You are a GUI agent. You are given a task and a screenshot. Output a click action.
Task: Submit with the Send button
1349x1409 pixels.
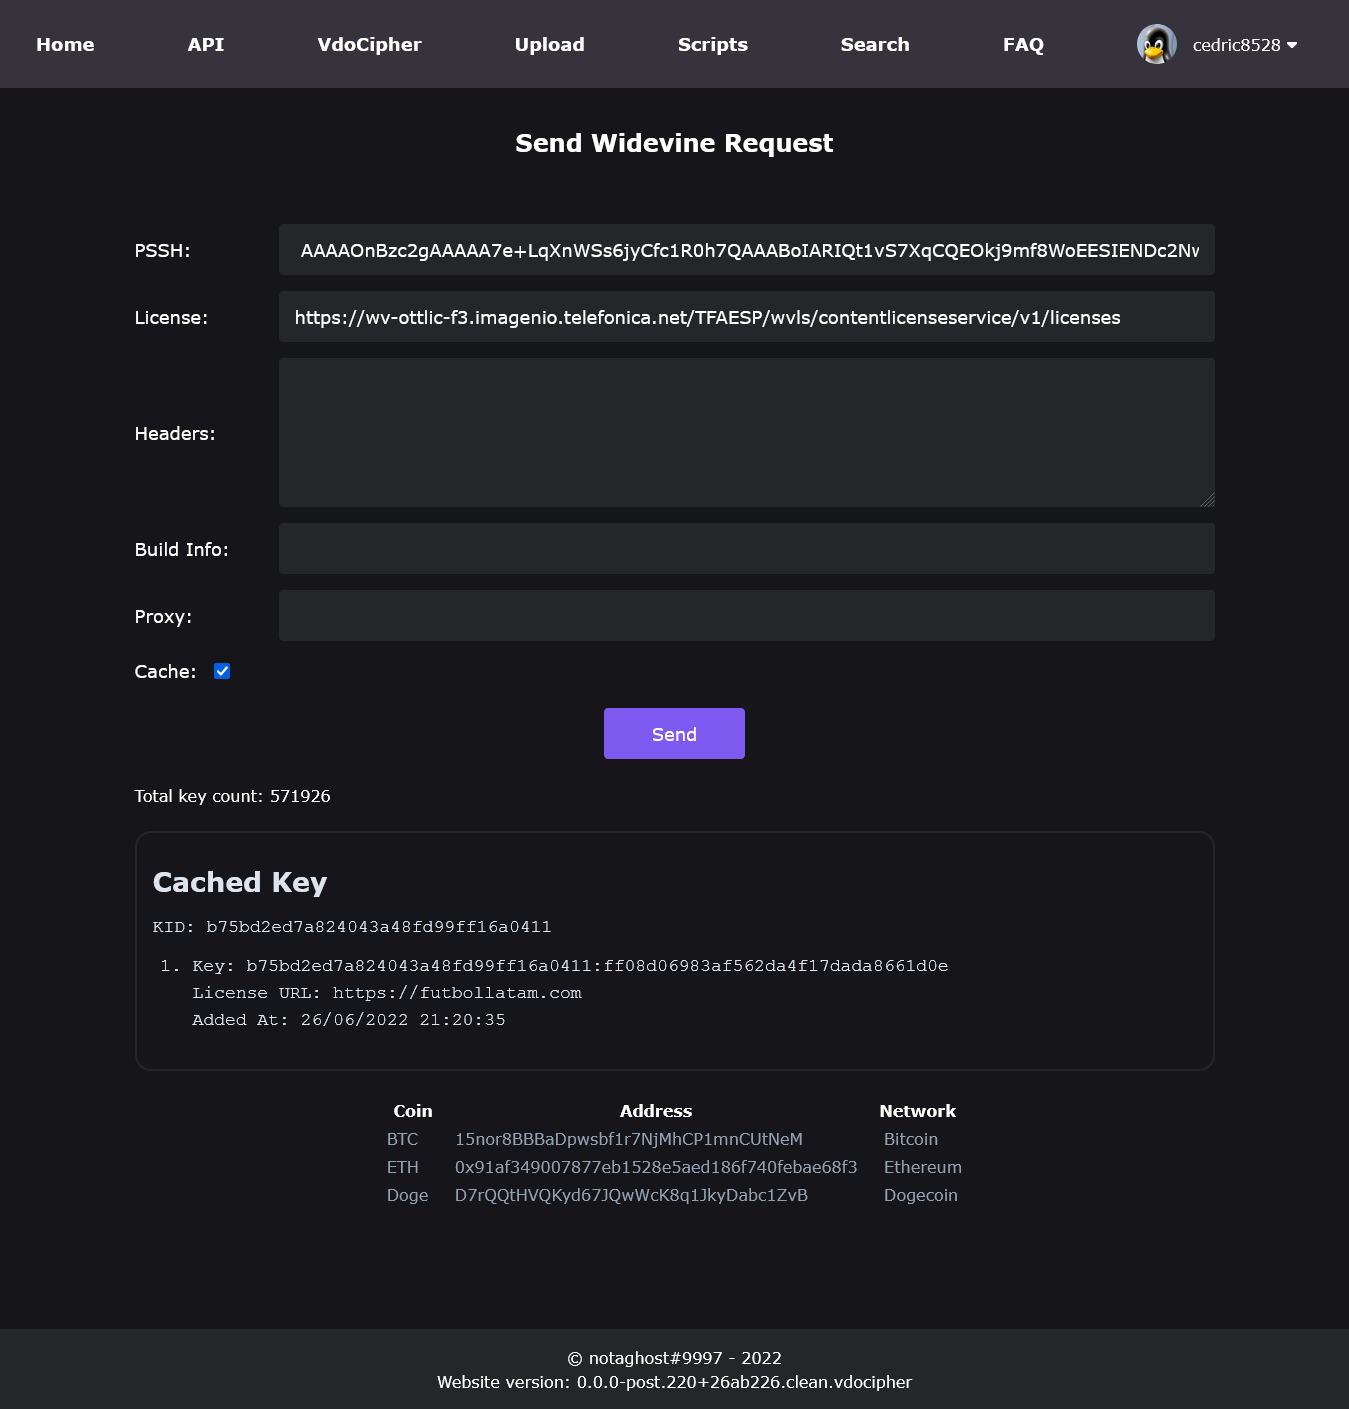[x=674, y=734]
